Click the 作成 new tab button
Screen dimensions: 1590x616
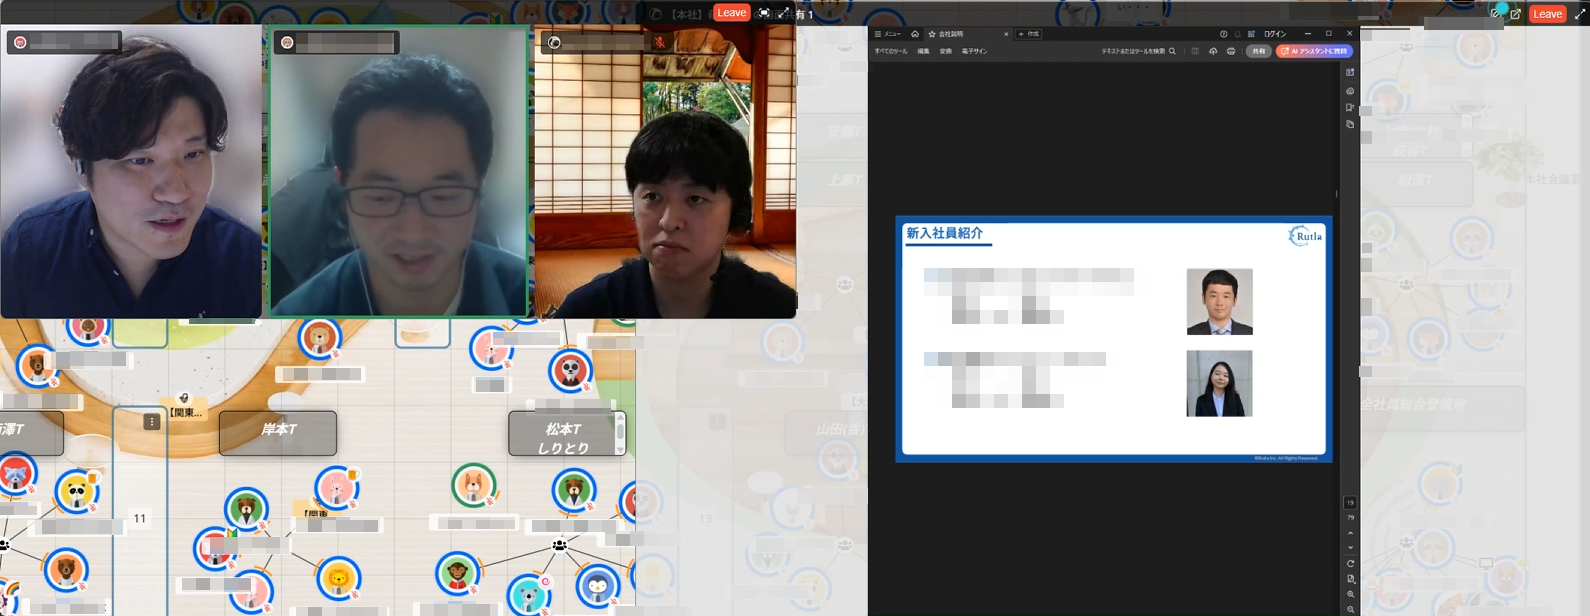1029,34
